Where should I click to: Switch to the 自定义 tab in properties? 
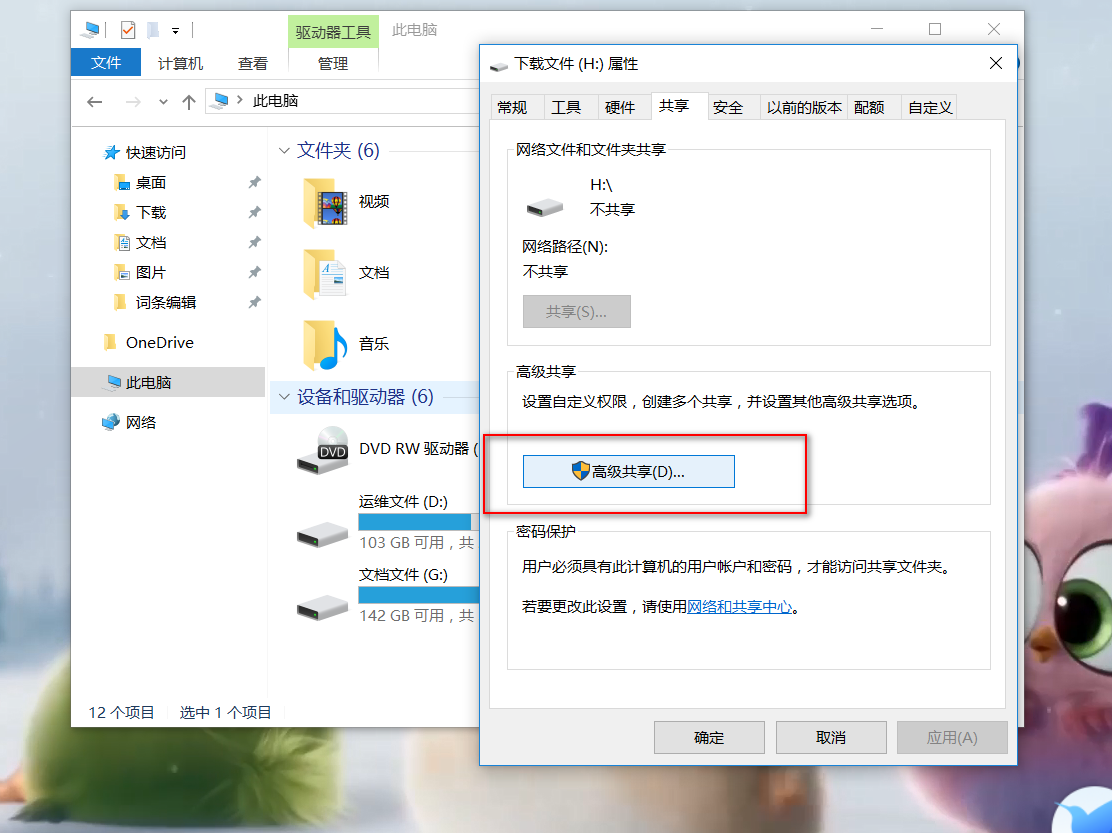(930, 107)
